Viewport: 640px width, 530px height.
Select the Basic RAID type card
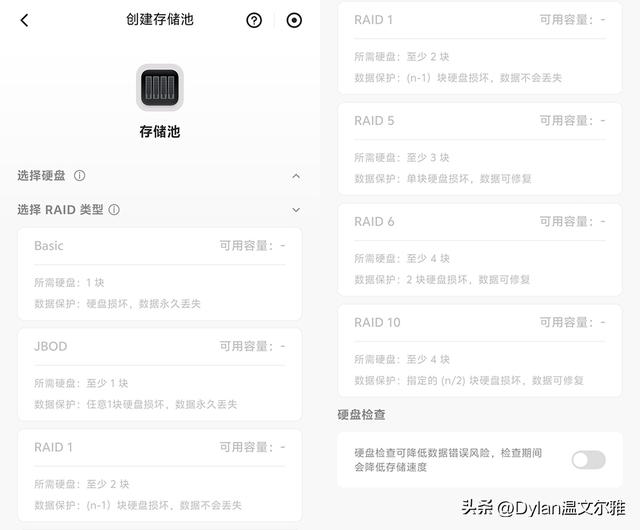pyautogui.click(x=160, y=274)
